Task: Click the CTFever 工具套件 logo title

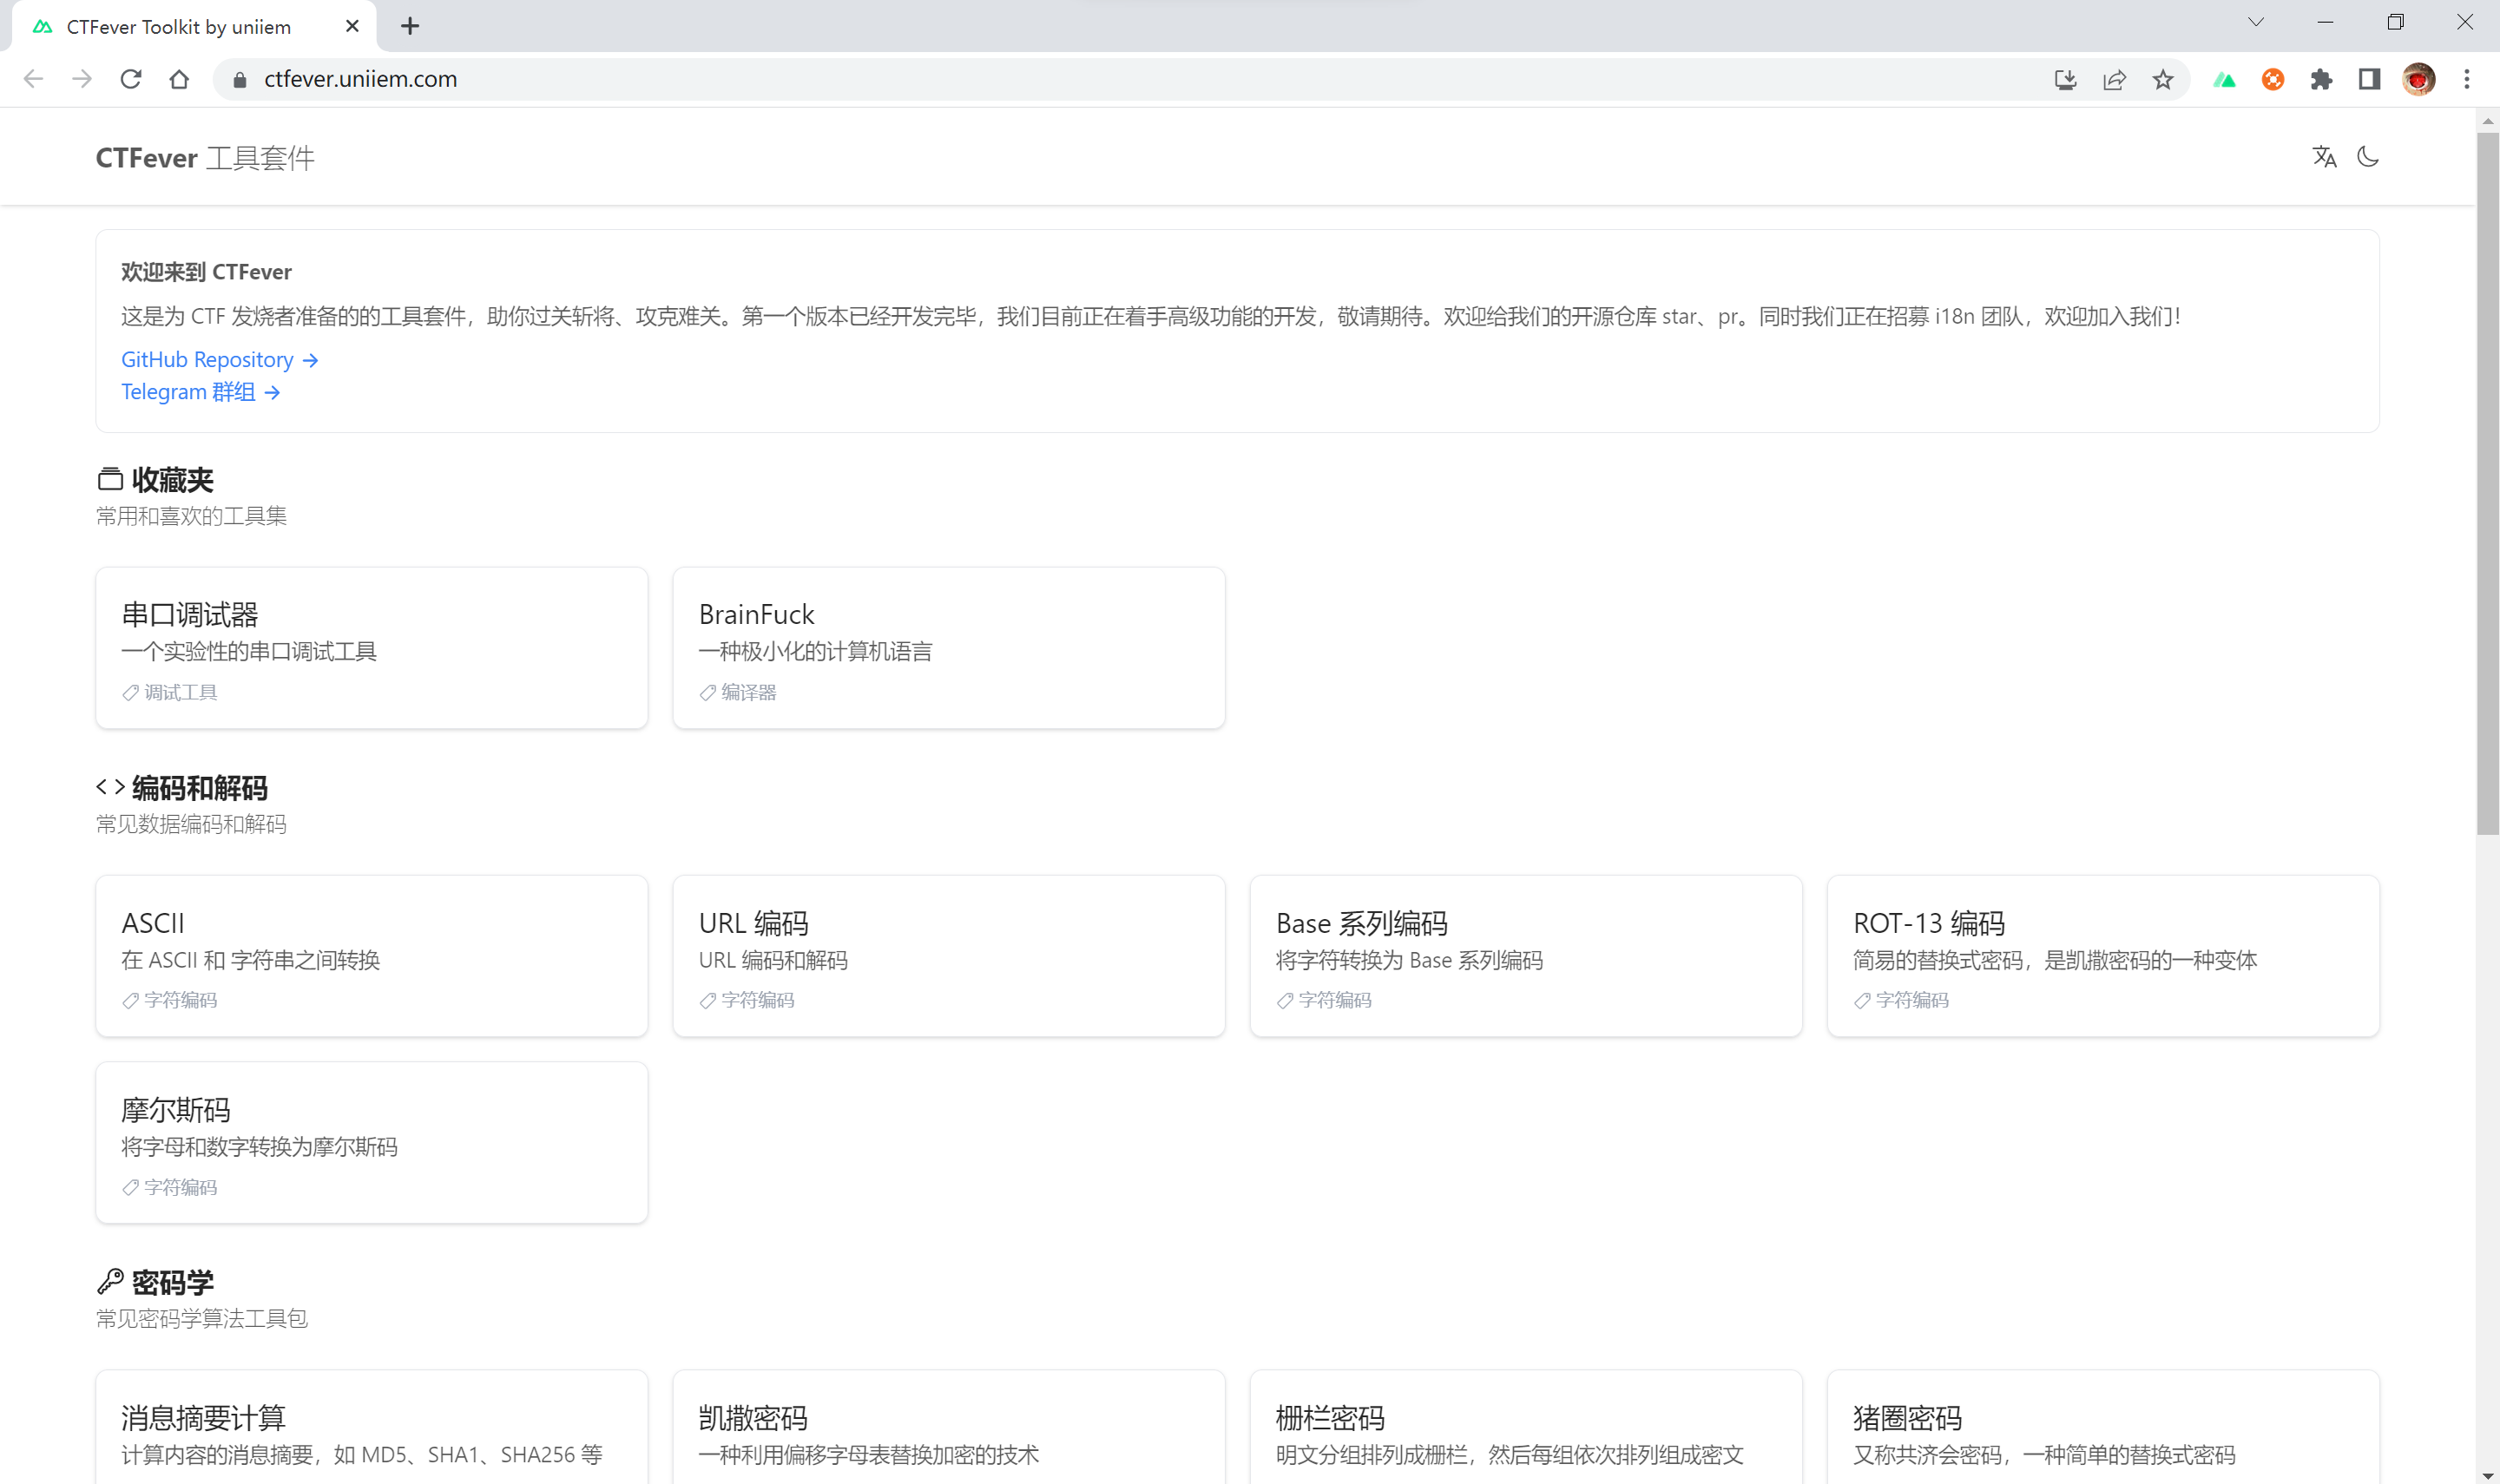Action: click(x=205, y=158)
